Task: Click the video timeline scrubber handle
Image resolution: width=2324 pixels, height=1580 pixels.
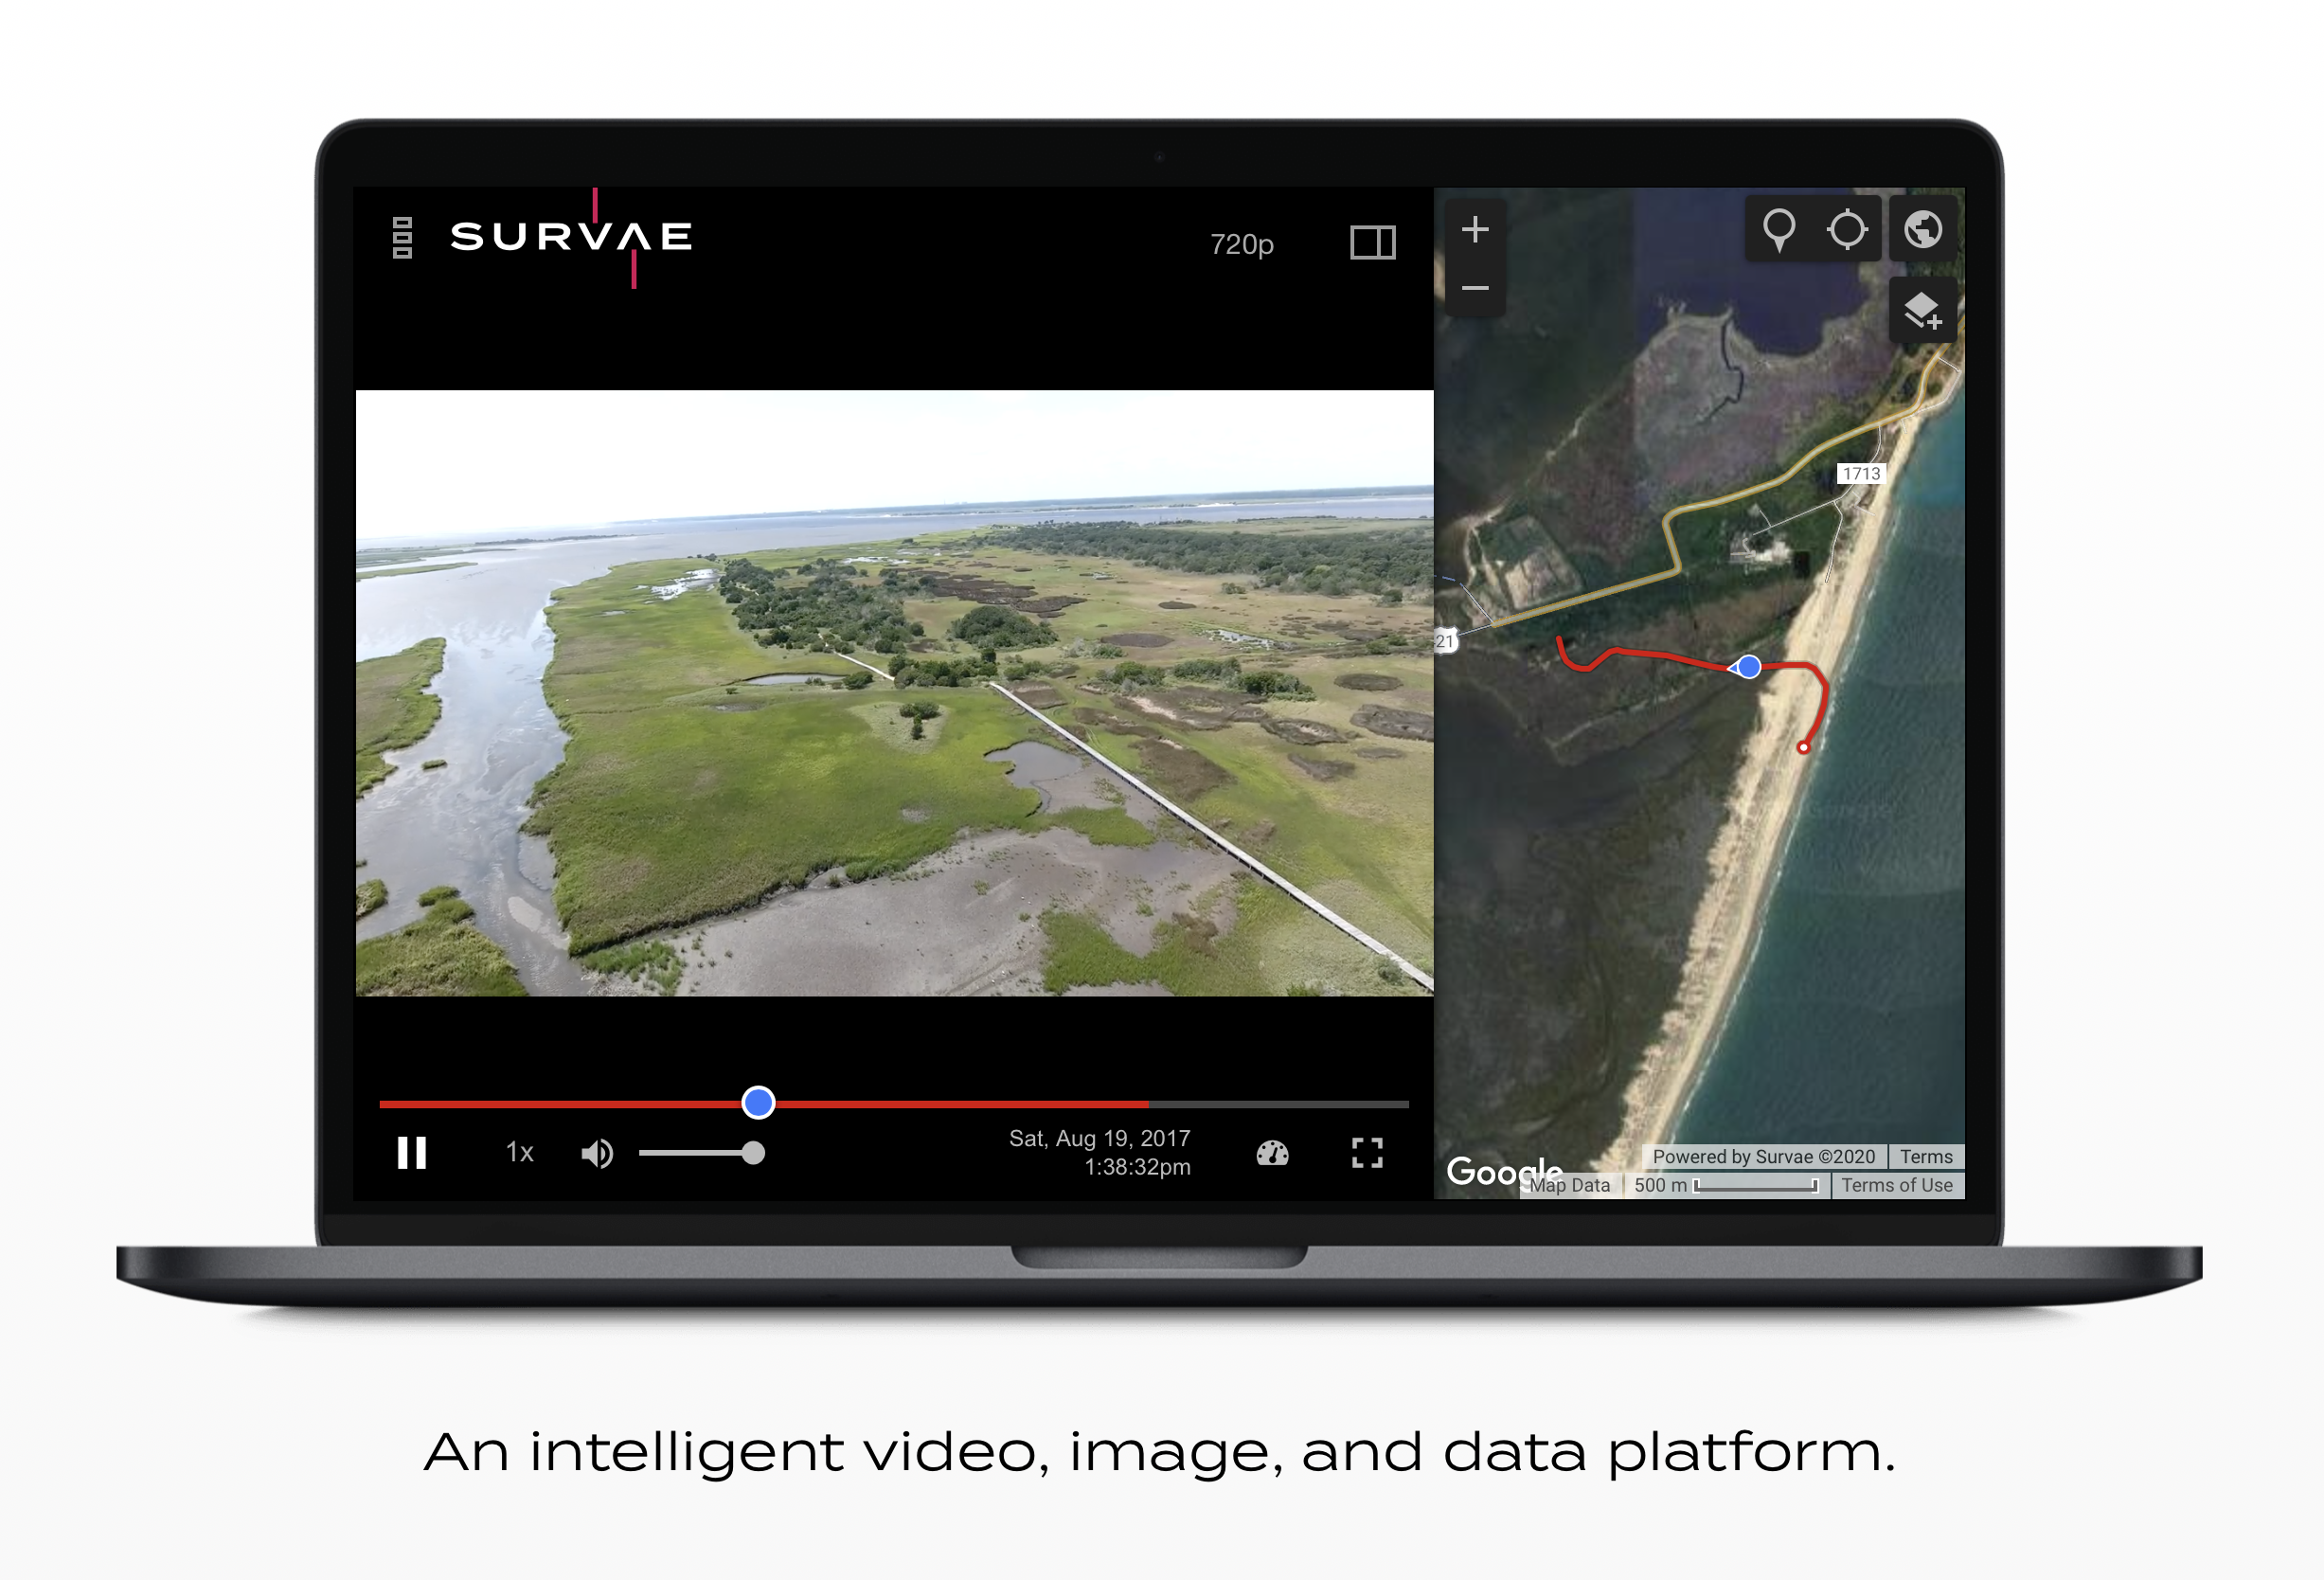Action: [758, 1102]
